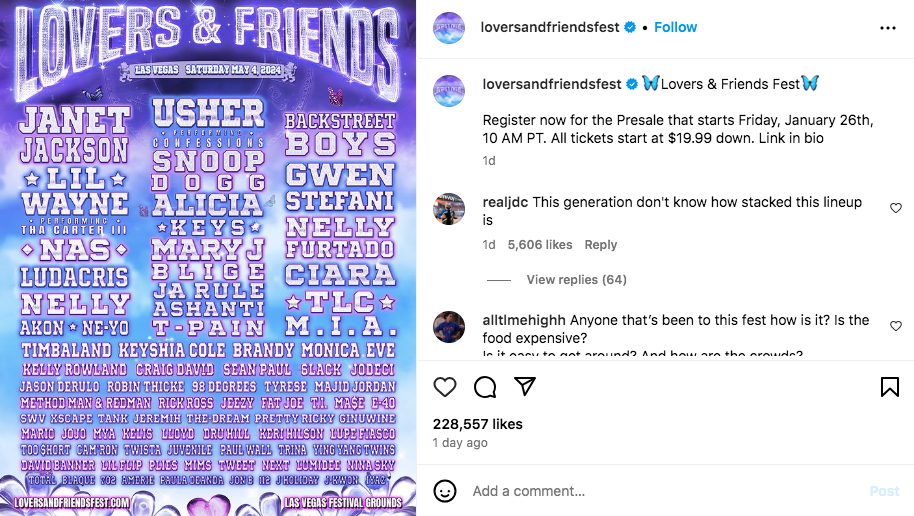Open realjdc's profile picture

[449, 209]
